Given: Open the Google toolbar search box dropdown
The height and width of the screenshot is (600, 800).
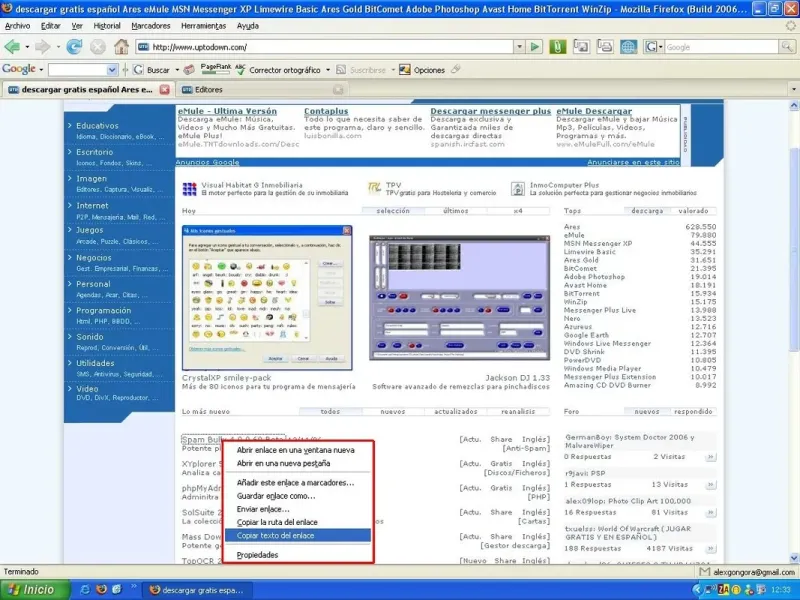Looking at the screenshot, I should point(112,70).
